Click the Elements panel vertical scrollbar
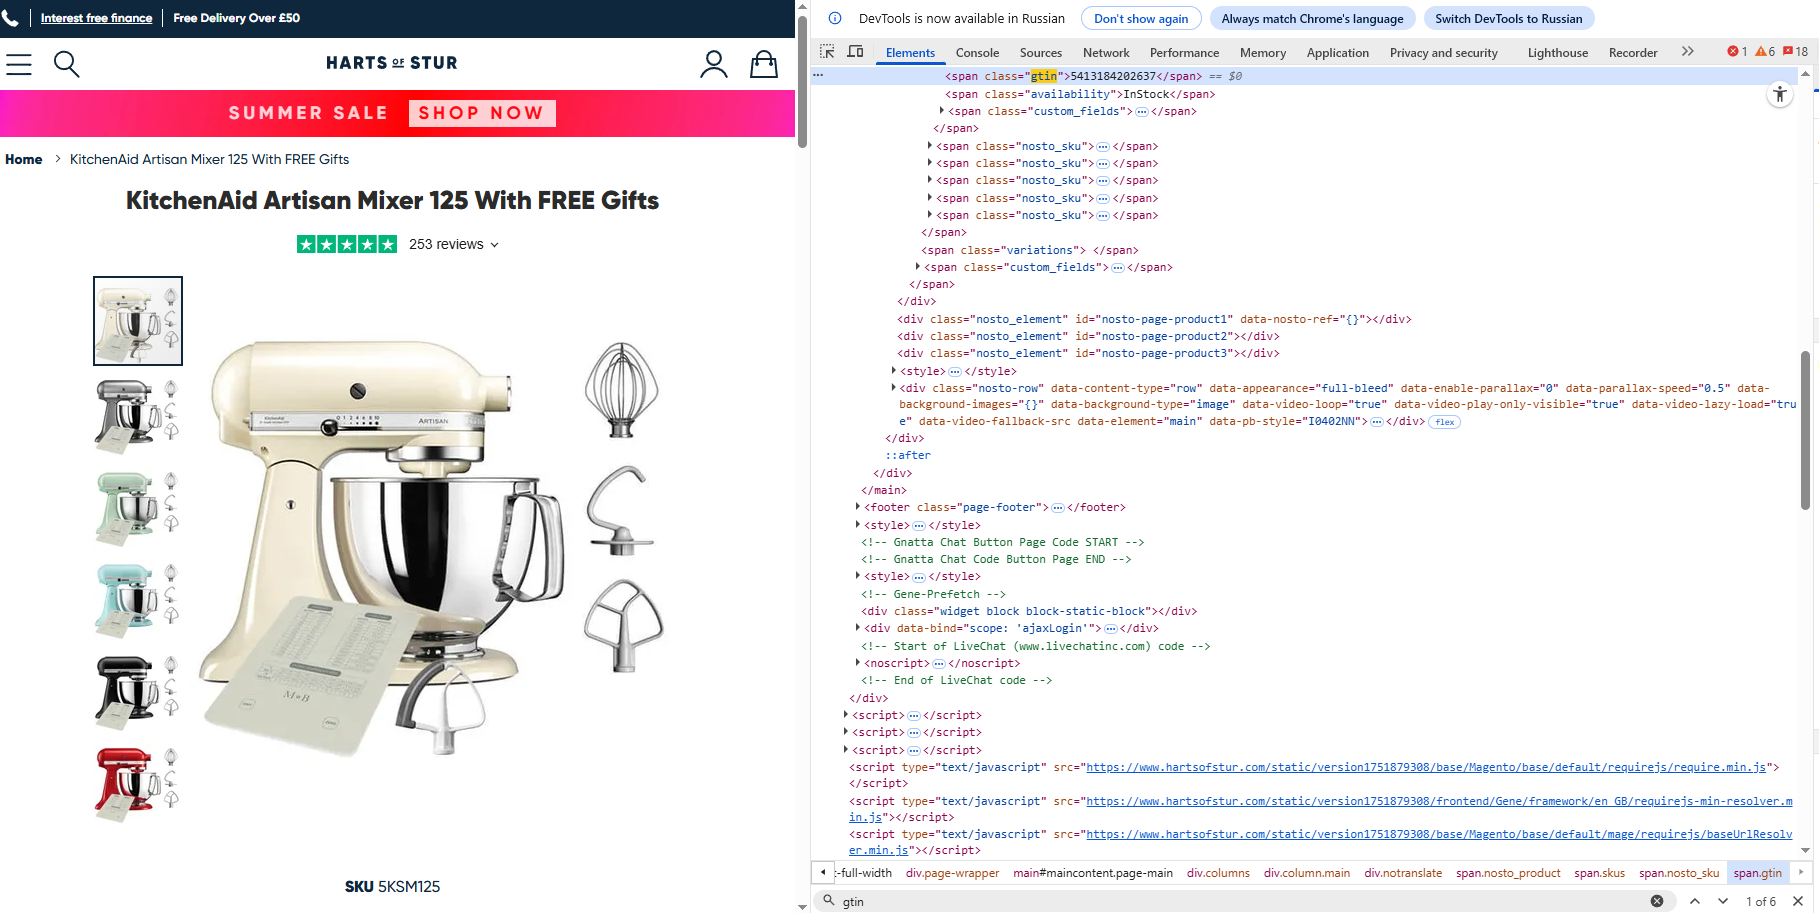 pos(1806,430)
